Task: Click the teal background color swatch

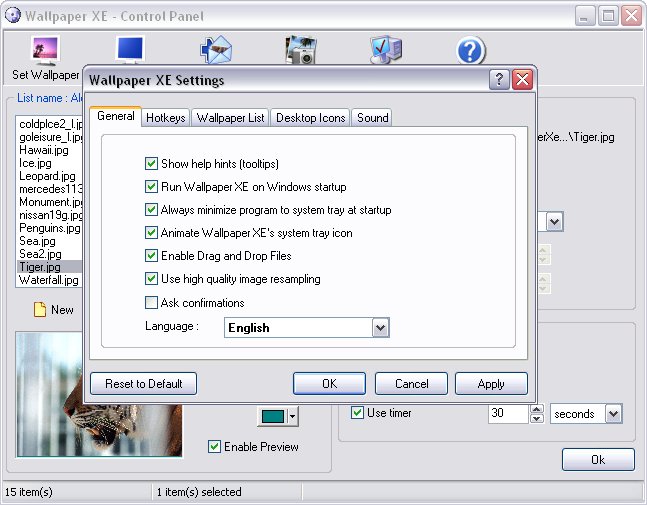Action: 273,416
